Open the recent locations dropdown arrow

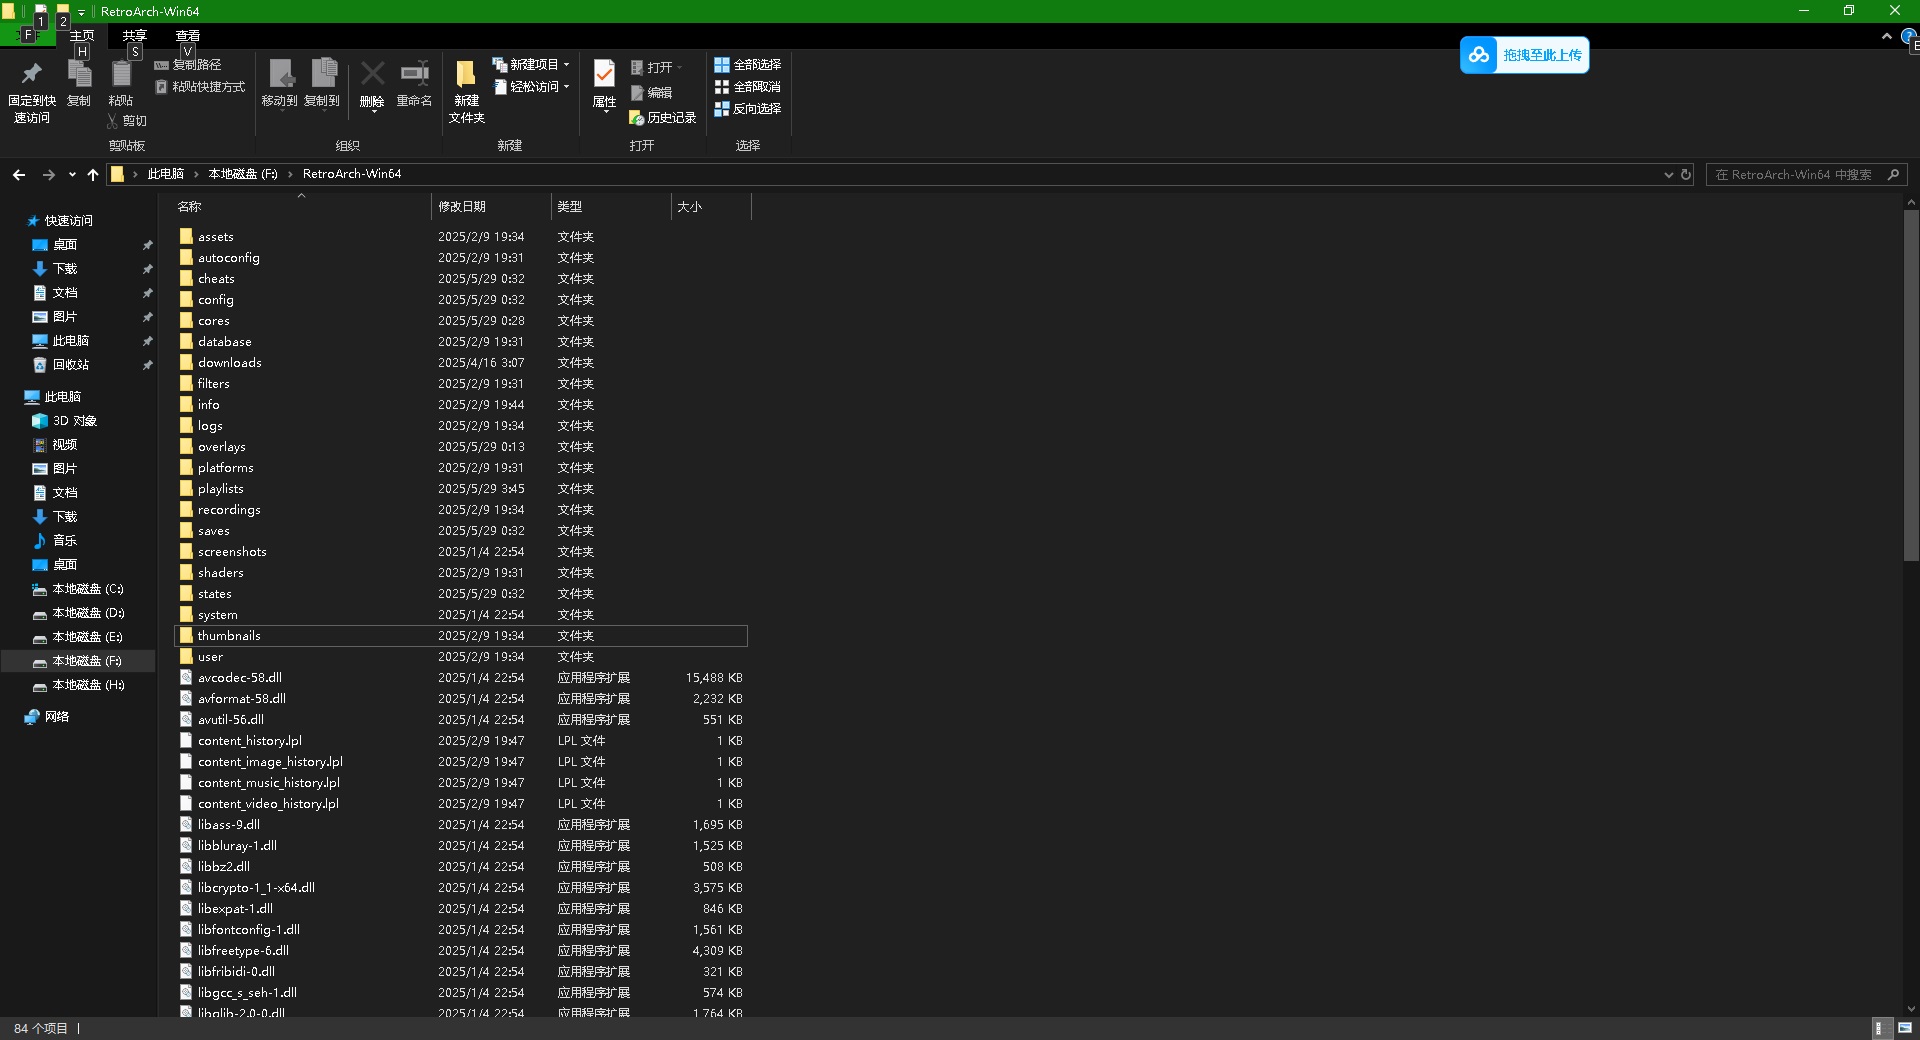(x=72, y=175)
